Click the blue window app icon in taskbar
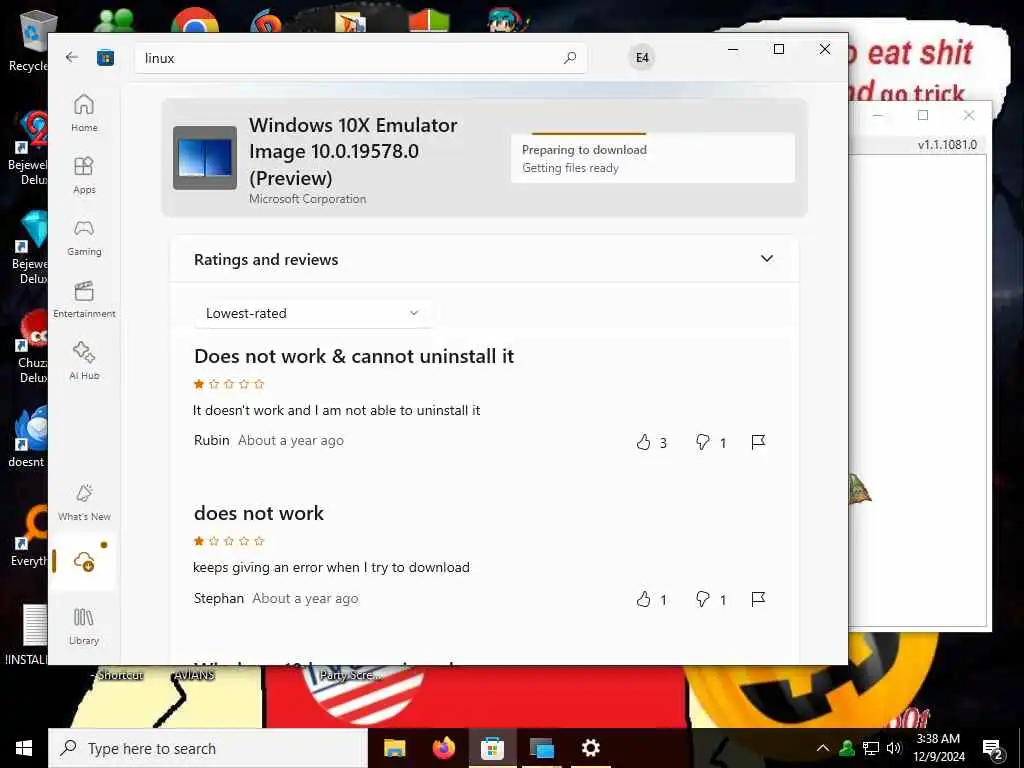1024x768 pixels. 541,748
